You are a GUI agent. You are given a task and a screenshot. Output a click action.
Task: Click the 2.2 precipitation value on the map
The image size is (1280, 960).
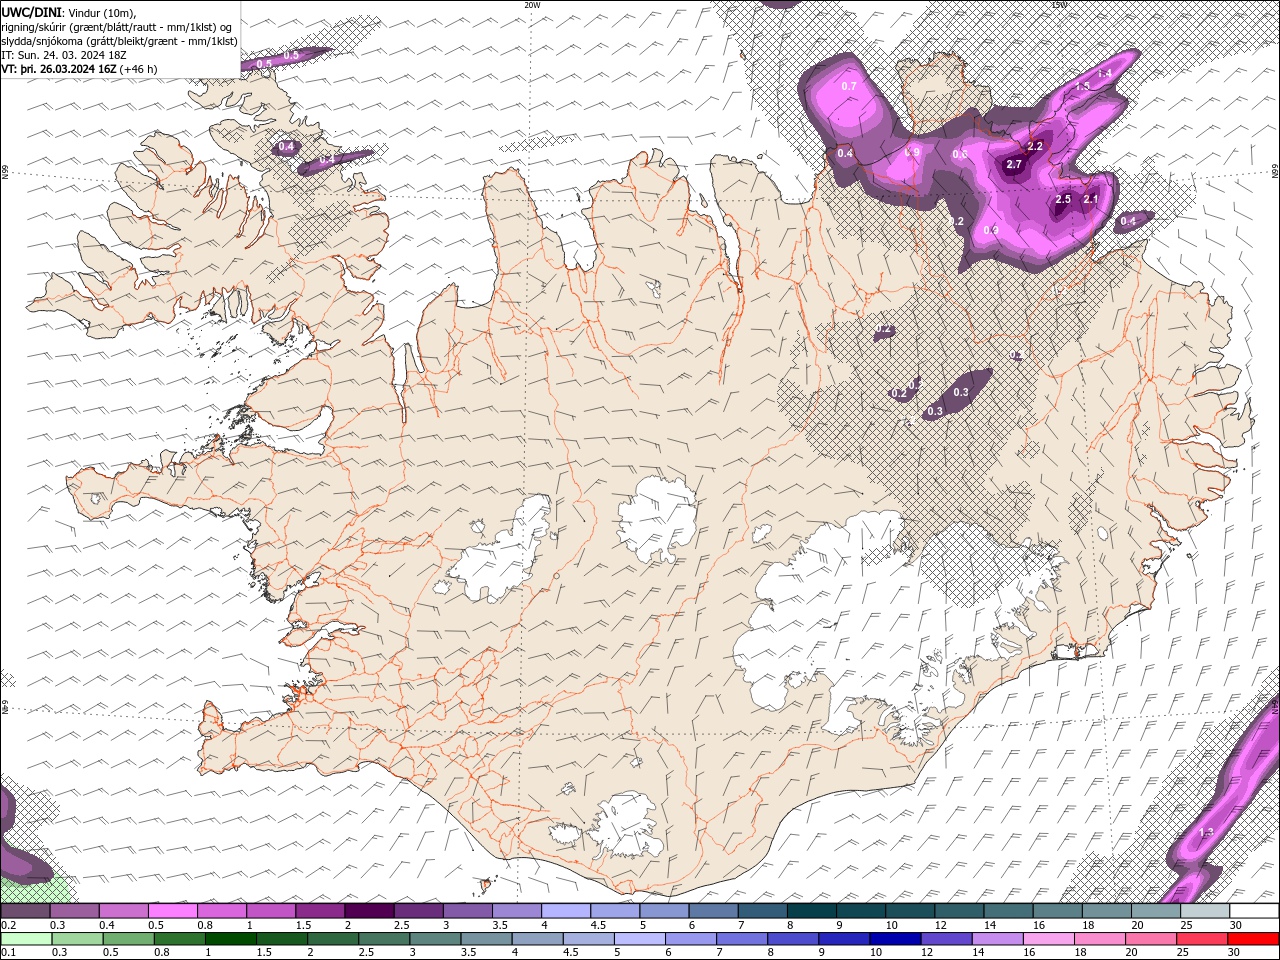click(x=1035, y=147)
